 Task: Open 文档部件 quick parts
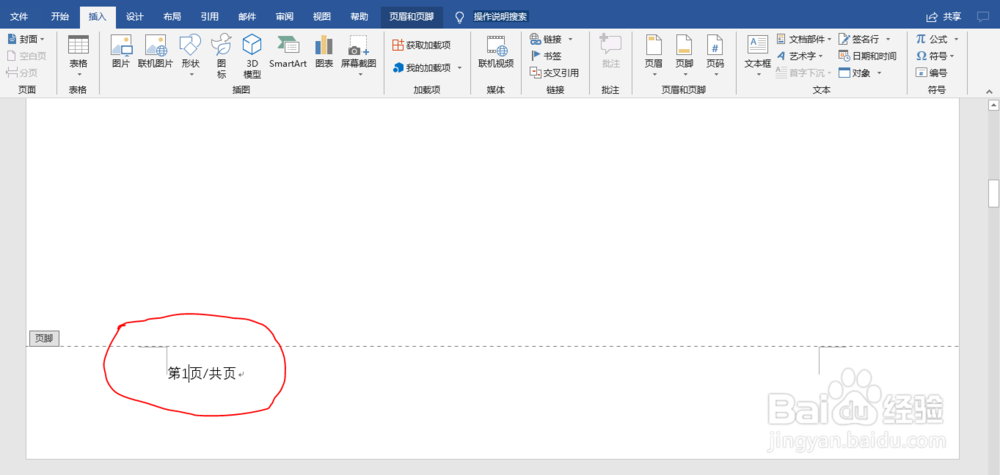point(804,40)
